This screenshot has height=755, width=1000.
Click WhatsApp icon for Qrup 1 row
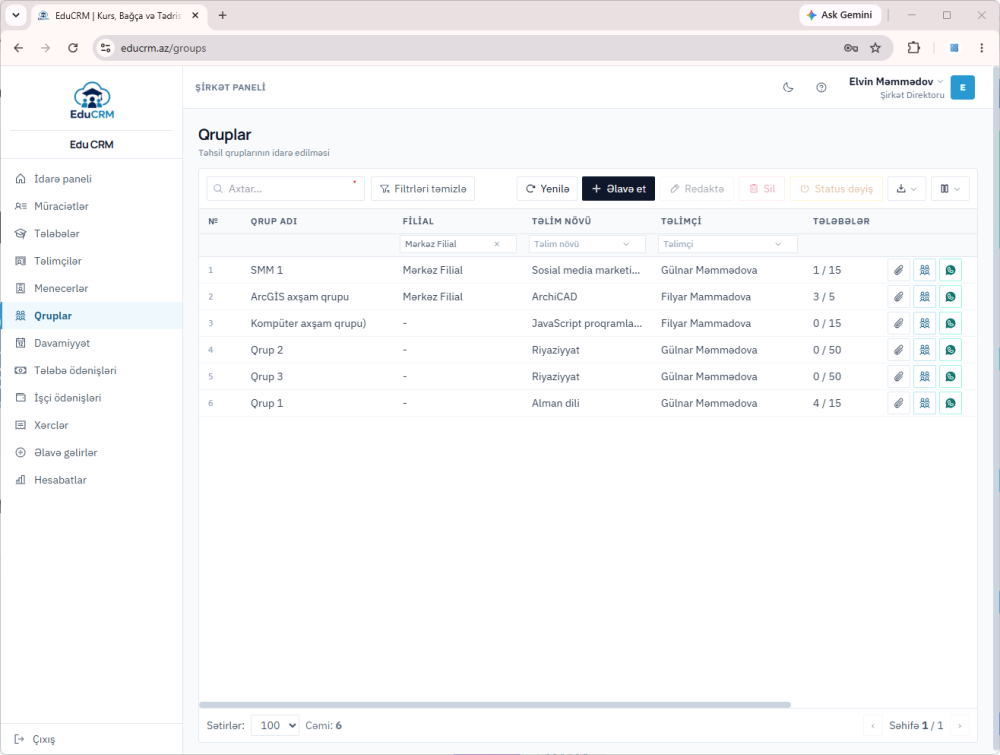[950, 404]
